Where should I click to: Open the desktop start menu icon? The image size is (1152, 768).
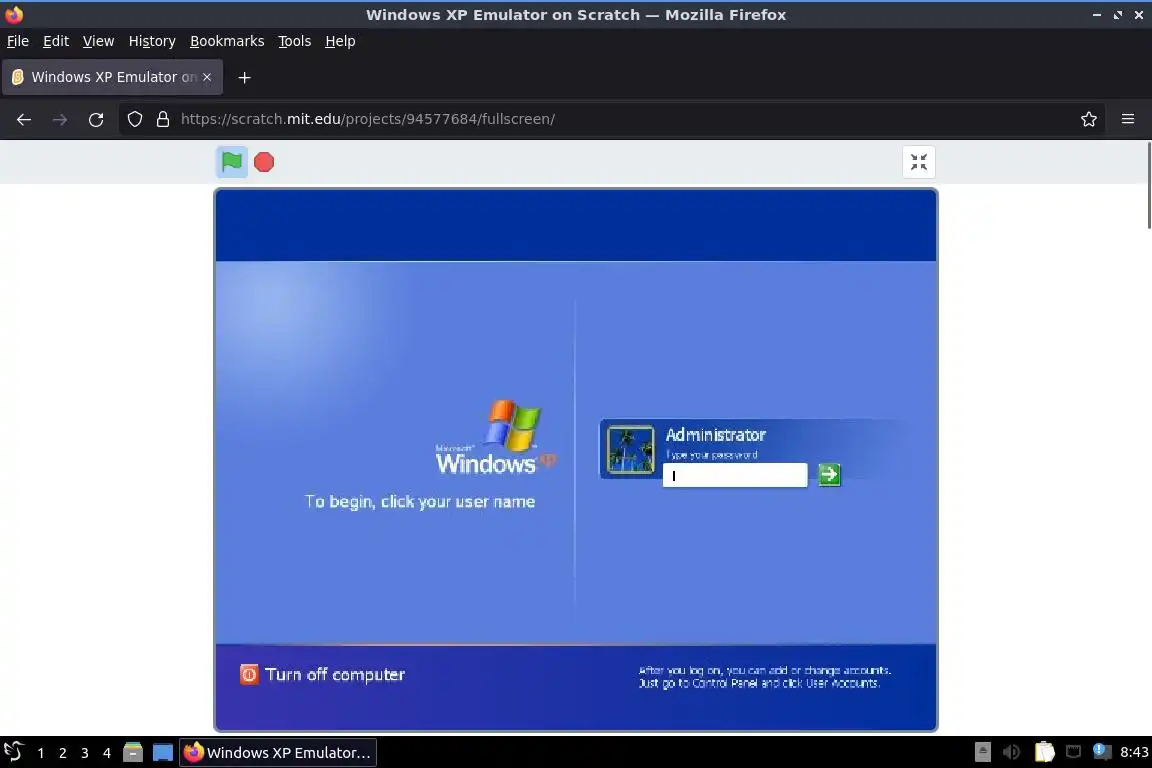coord(13,752)
